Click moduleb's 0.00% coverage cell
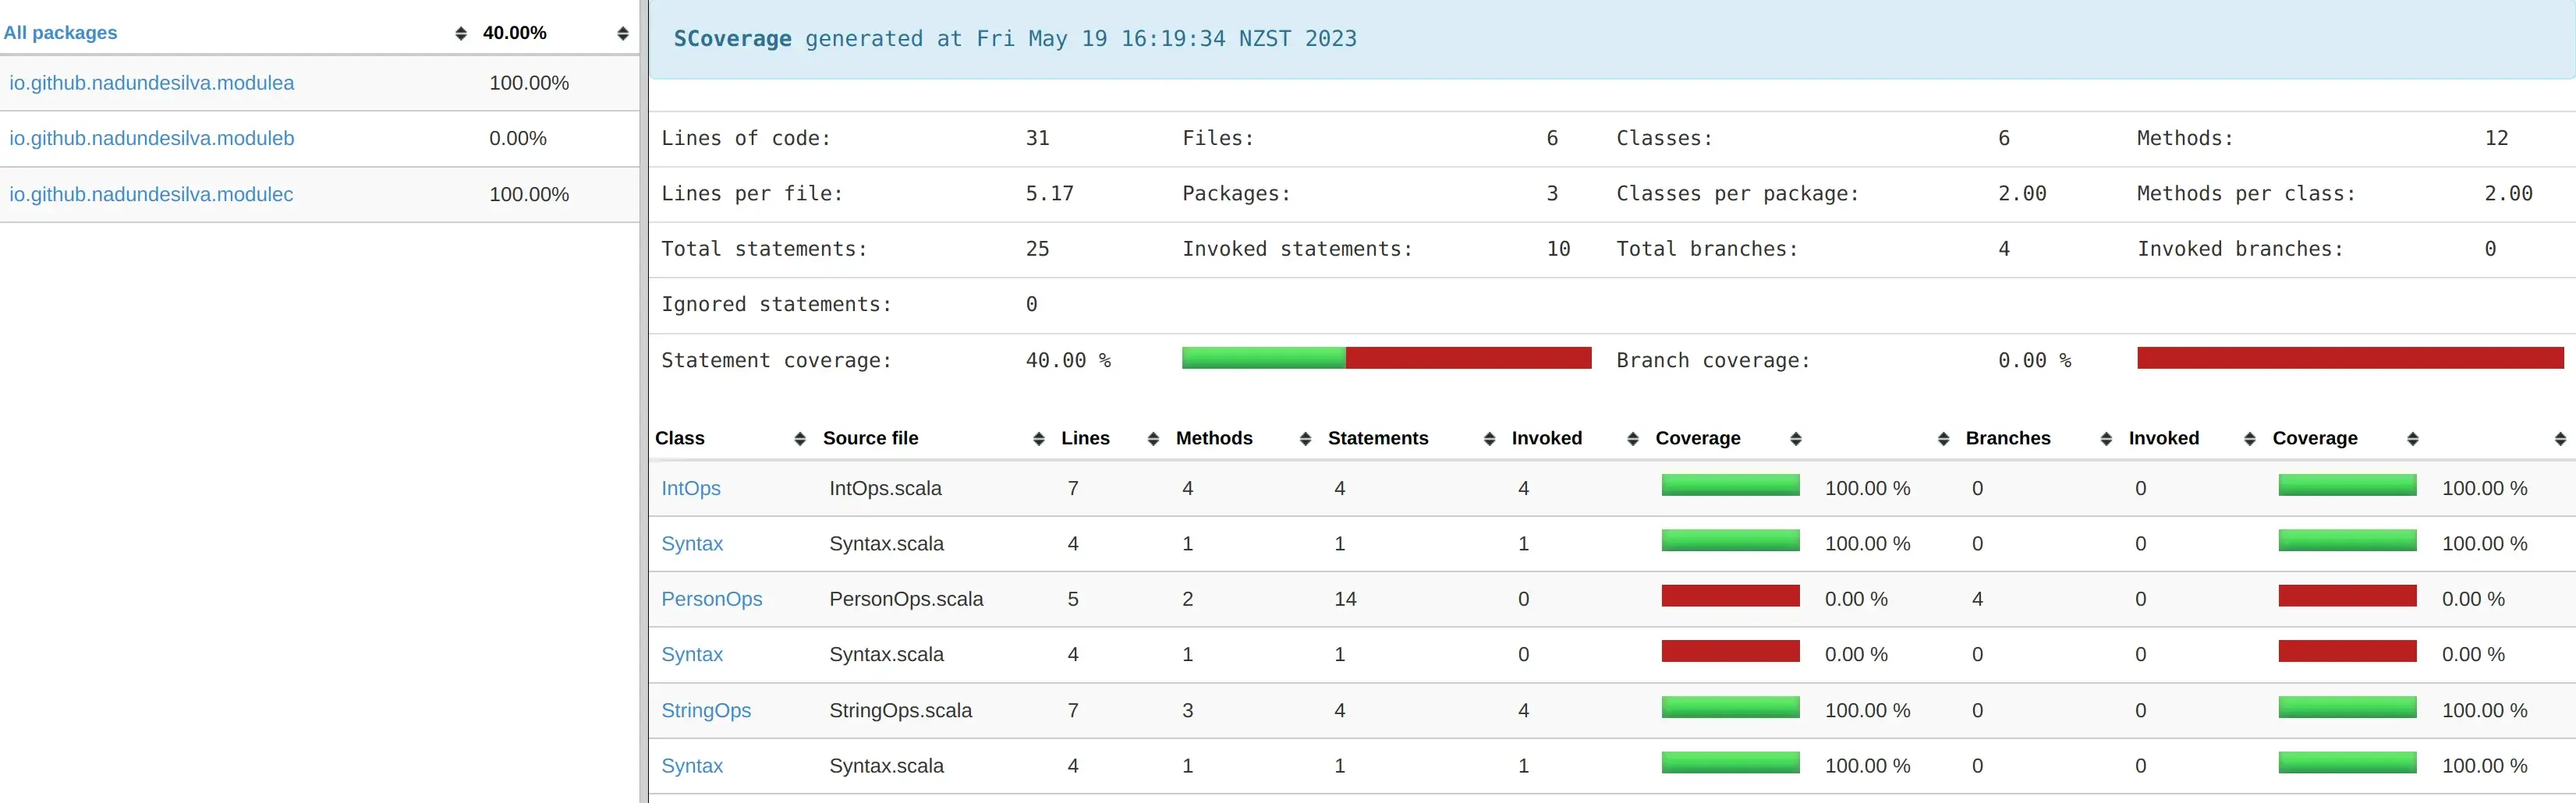2576x803 pixels. click(x=518, y=138)
